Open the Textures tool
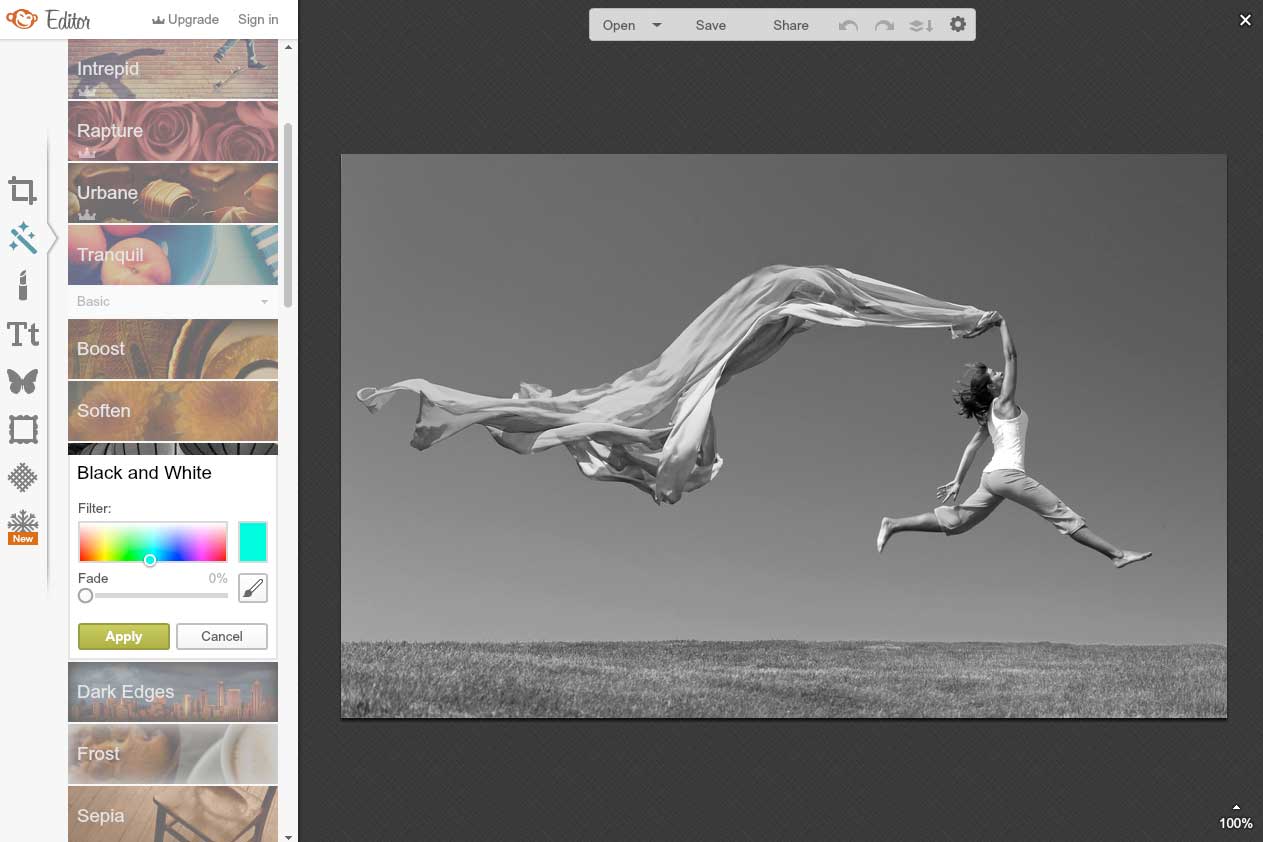The image size is (1263, 842). tap(23, 477)
